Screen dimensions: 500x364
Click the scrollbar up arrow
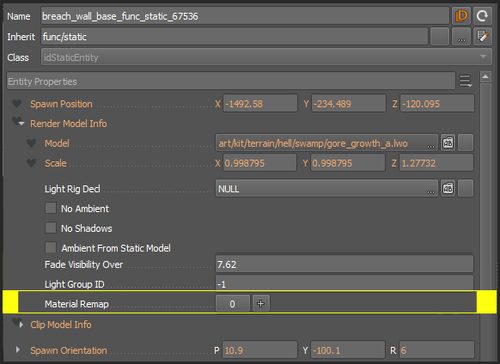[486, 77]
